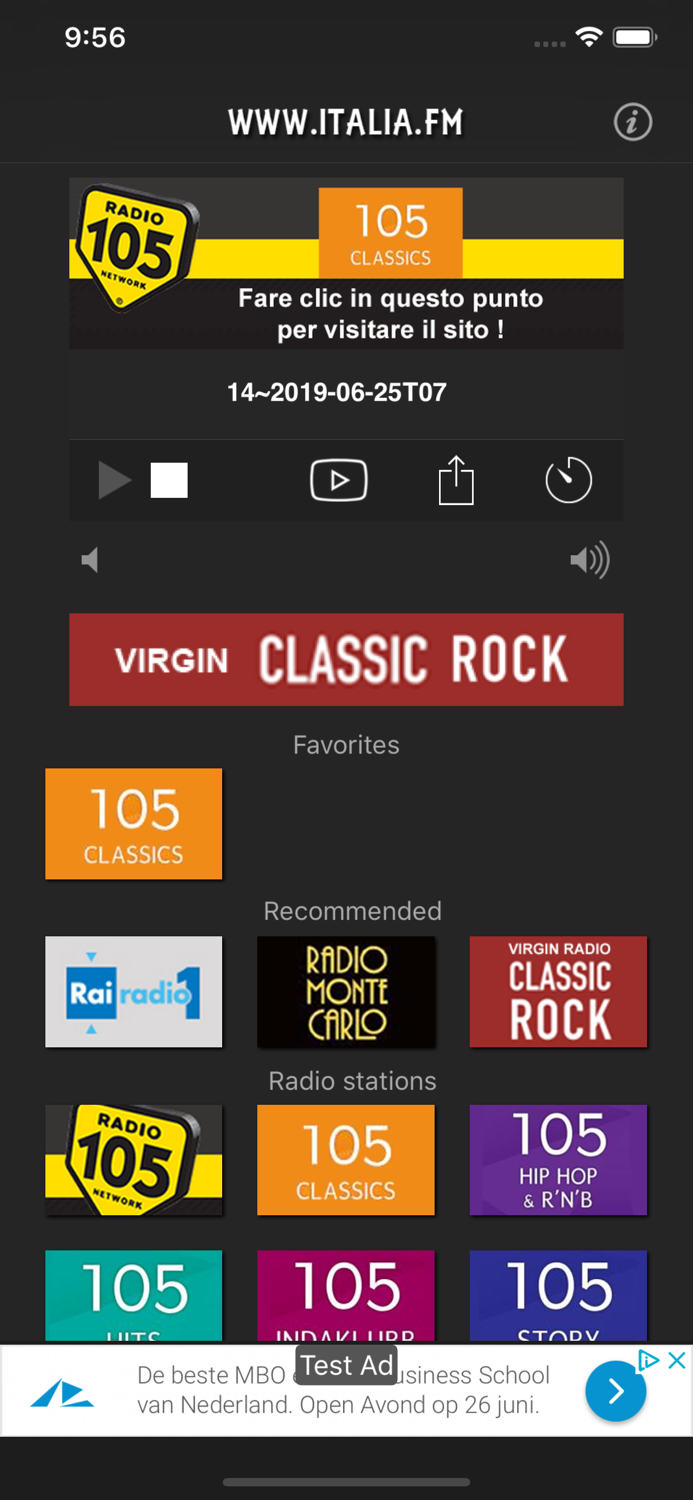693x1500 pixels.
Task: Open the info screen
Action: tap(632, 122)
